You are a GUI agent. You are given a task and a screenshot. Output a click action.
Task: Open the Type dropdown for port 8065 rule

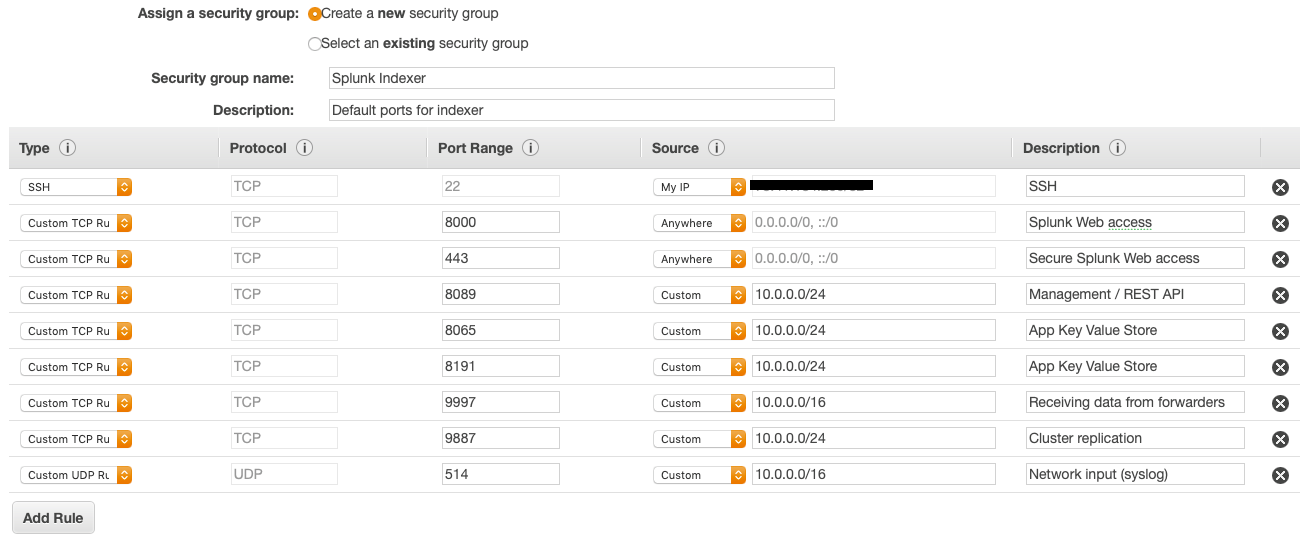point(76,331)
